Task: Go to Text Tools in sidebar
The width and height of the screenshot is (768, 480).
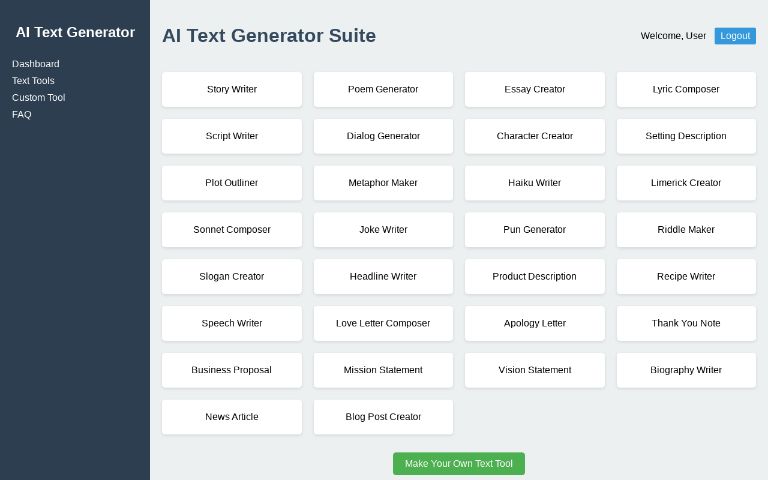Action: tap(33, 81)
